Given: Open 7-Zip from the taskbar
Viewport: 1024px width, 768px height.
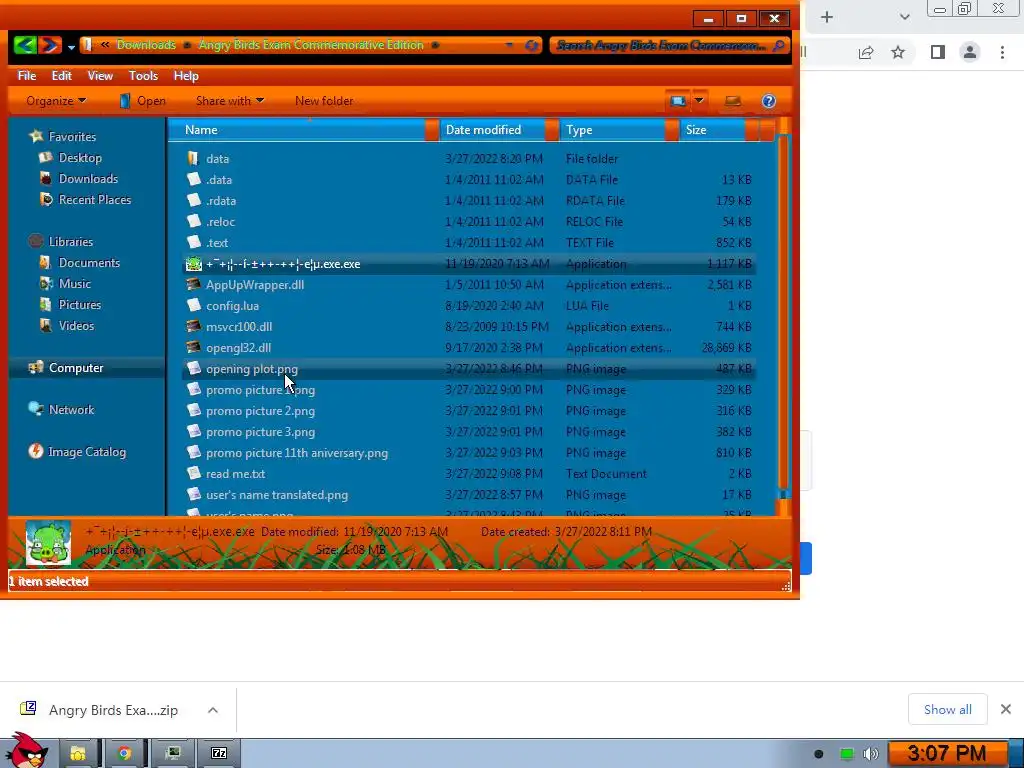Looking at the screenshot, I should pos(219,753).
